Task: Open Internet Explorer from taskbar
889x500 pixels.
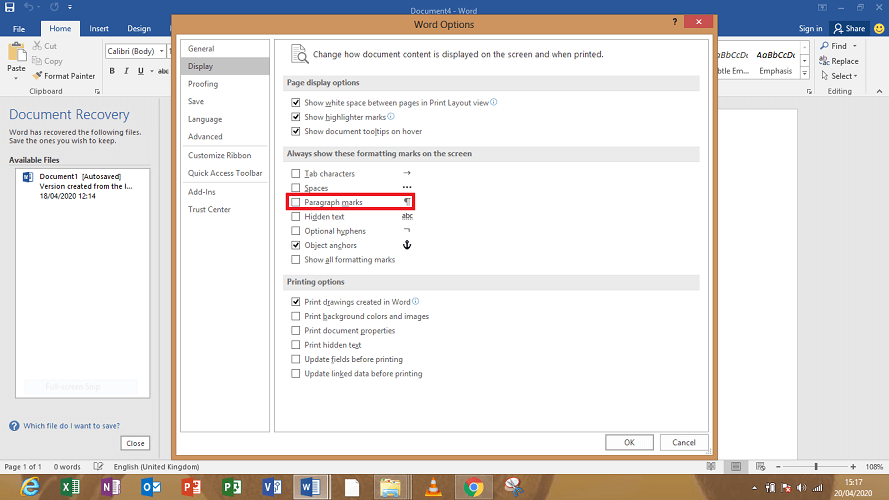Action: tap(30, 487)
